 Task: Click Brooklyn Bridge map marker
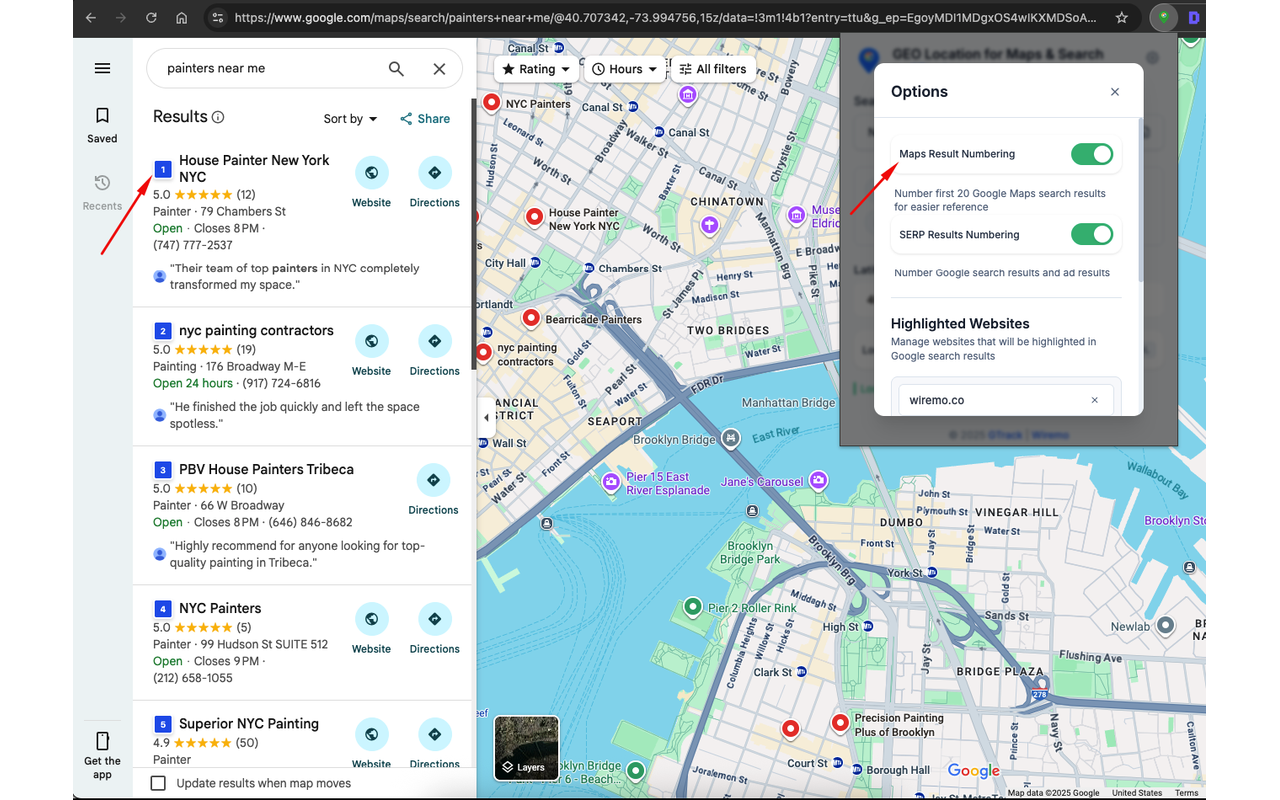tap(731, 439)
